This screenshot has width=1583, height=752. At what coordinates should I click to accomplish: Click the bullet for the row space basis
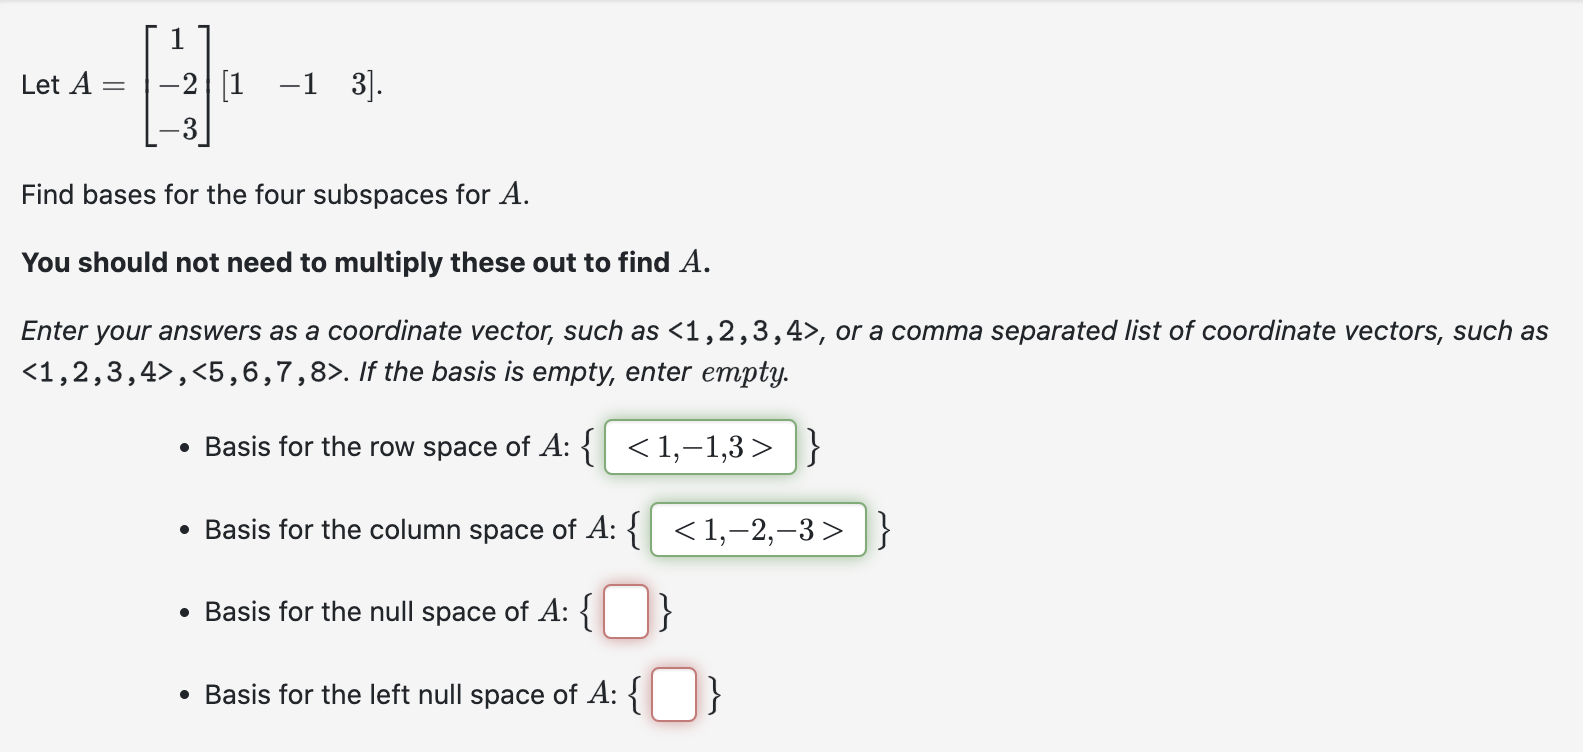point(184,448)
